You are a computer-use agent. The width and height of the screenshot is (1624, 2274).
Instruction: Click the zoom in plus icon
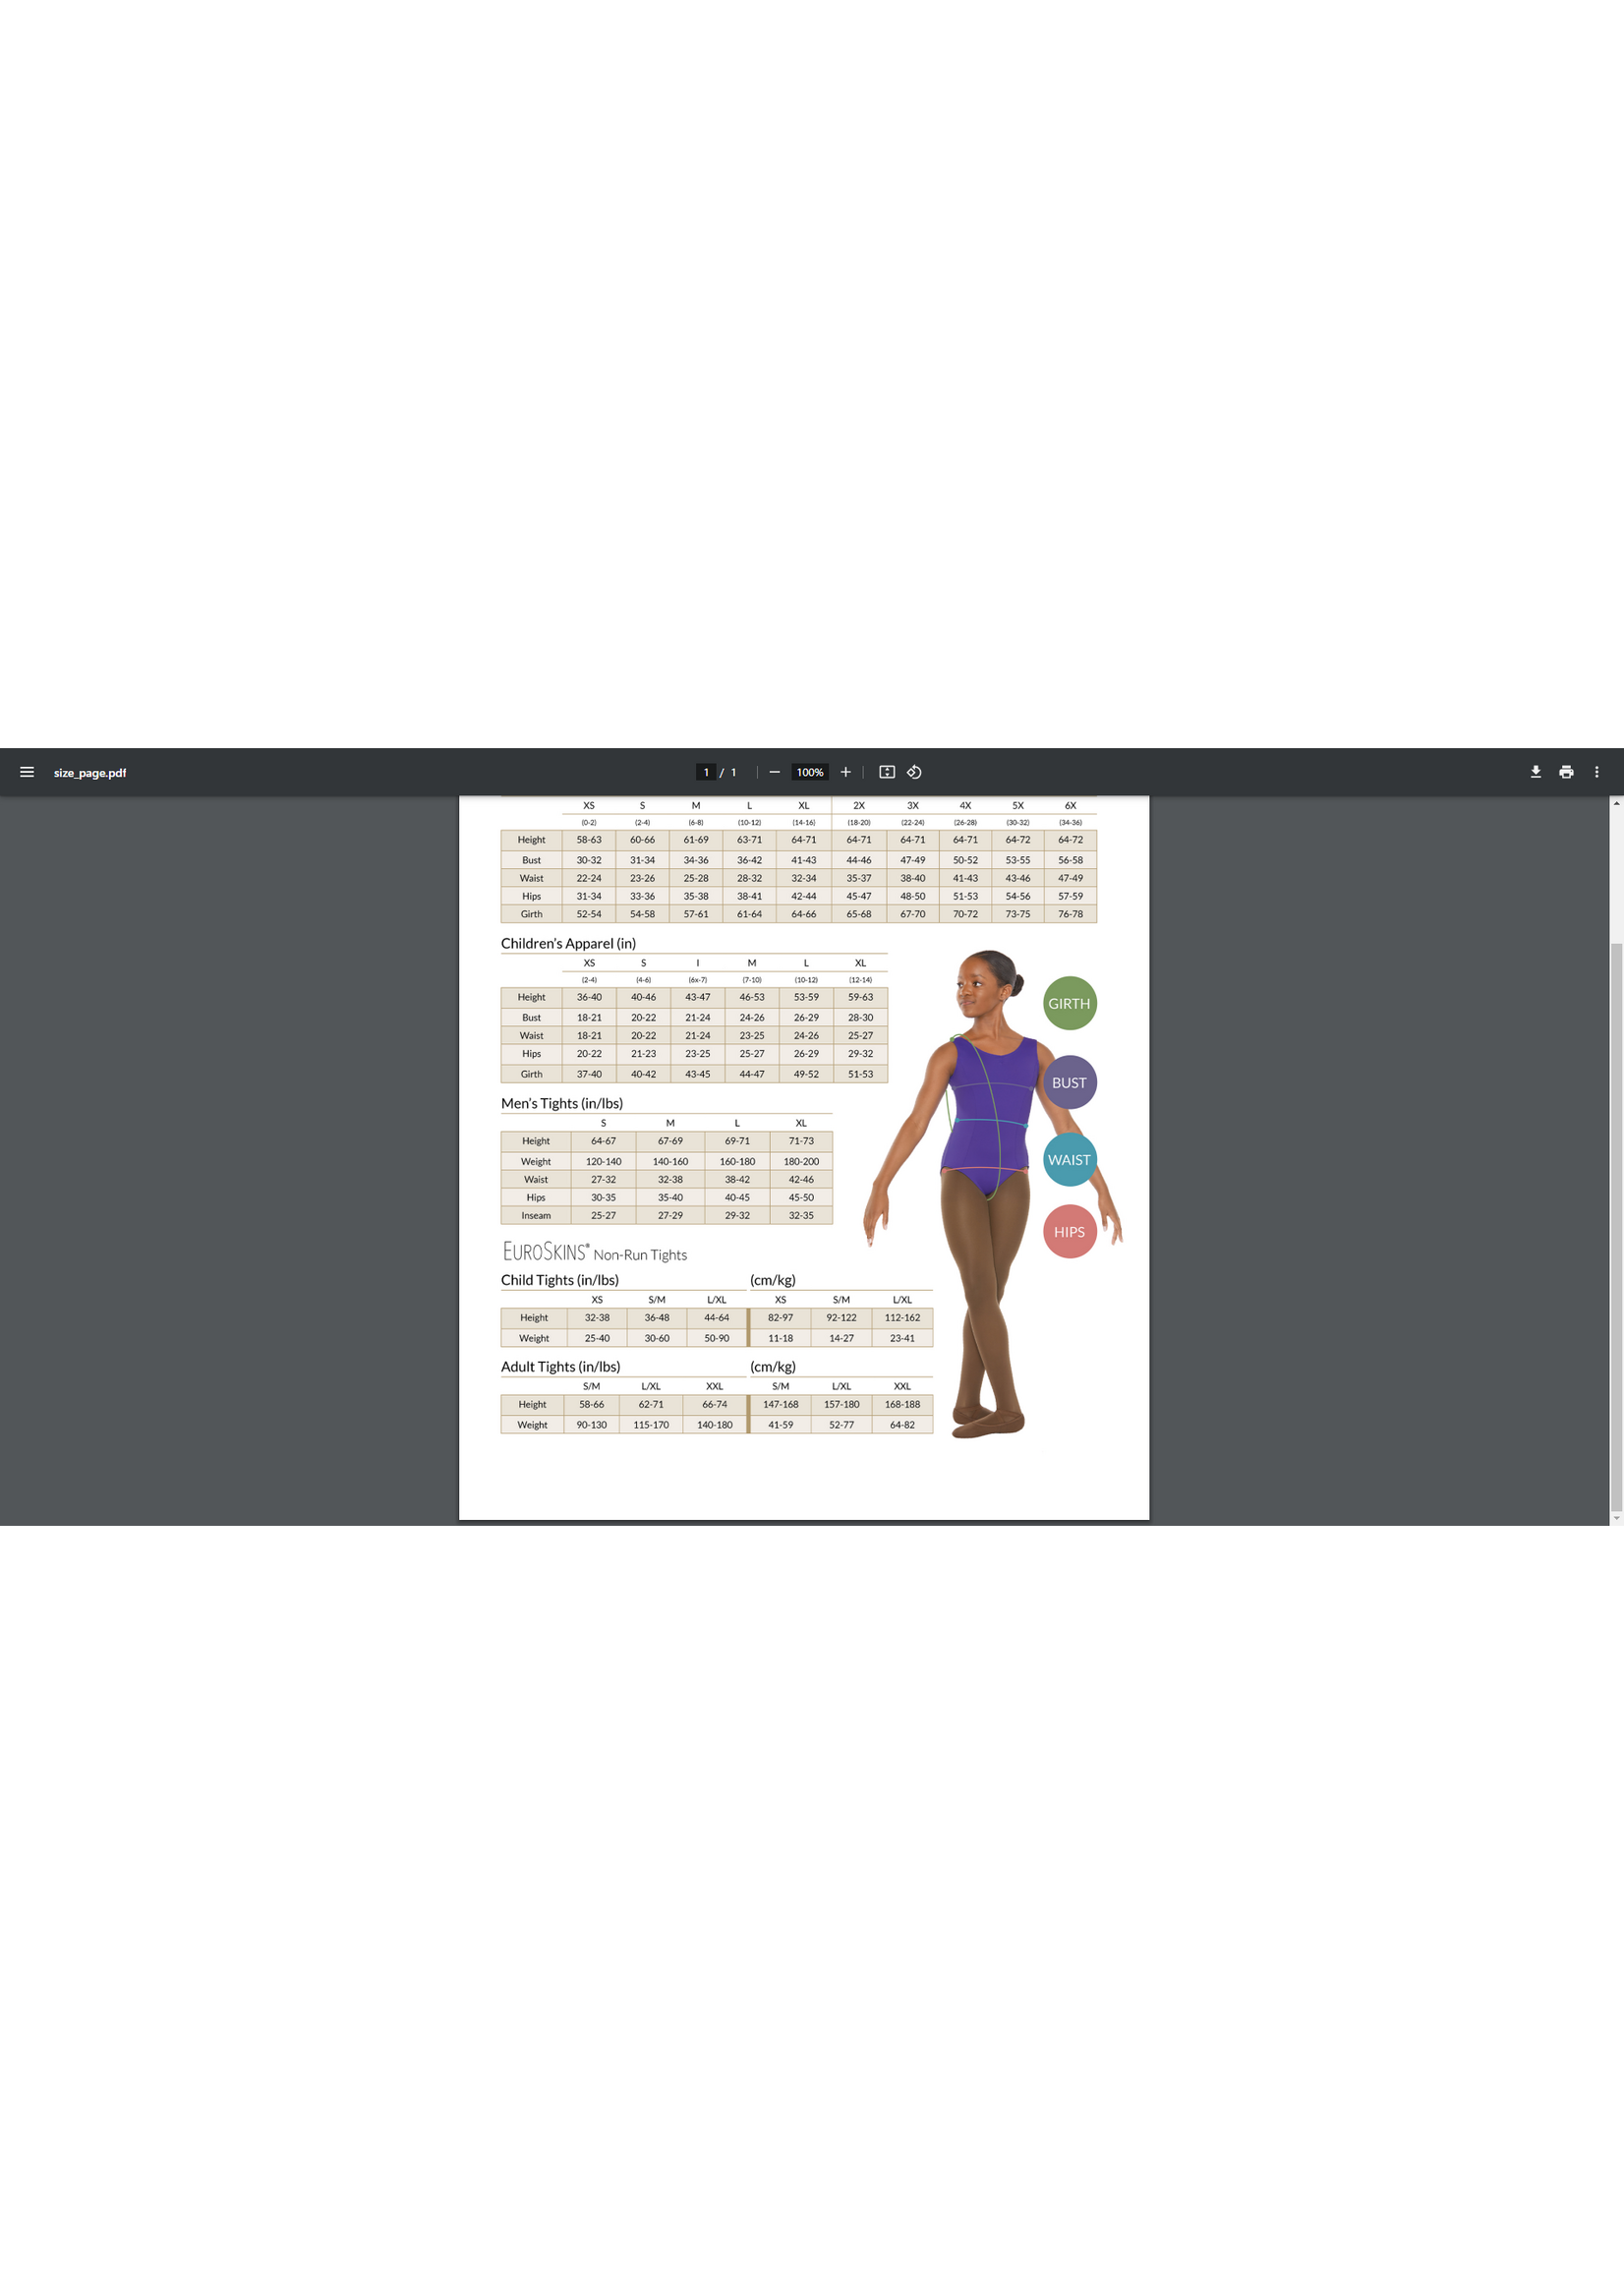coord(845,772)
